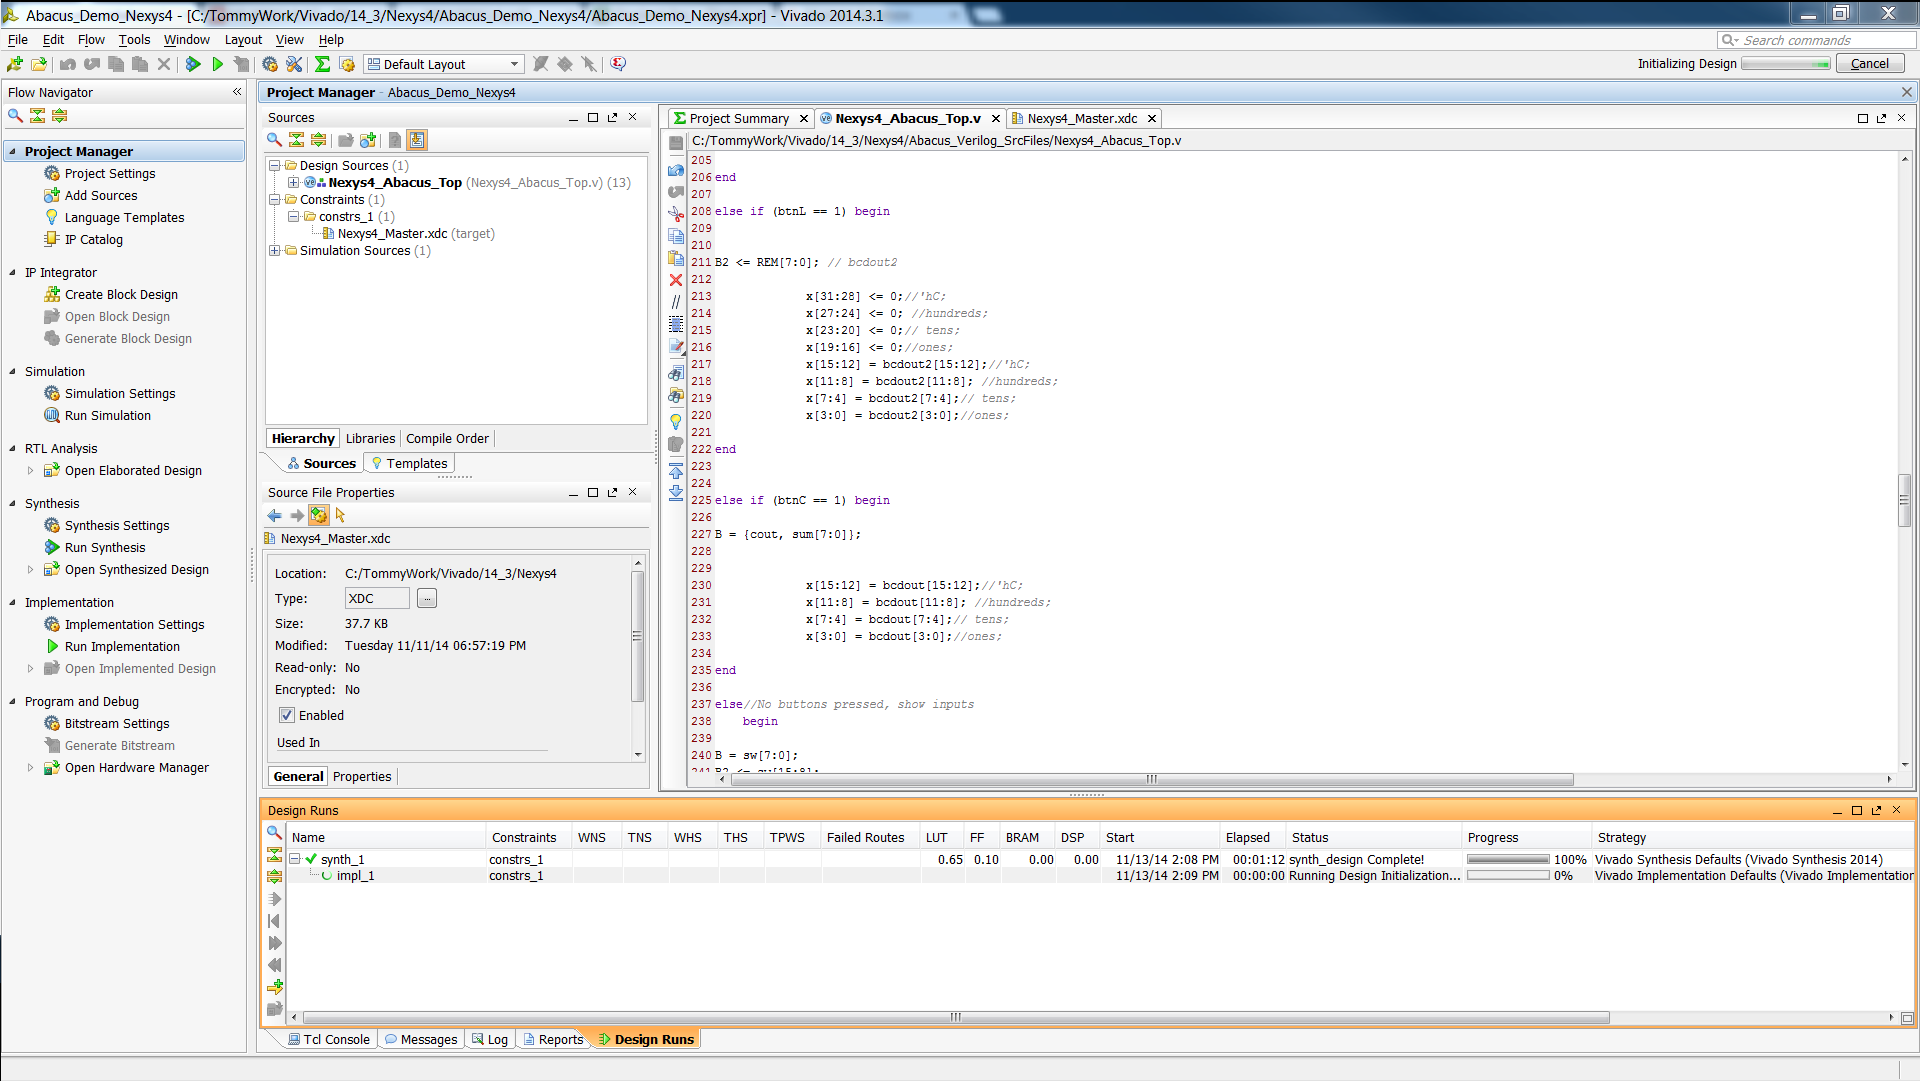Click the Project Summary sigma toolbar icon
This screenshot has height=1081, width=1920.
(322, 64)
